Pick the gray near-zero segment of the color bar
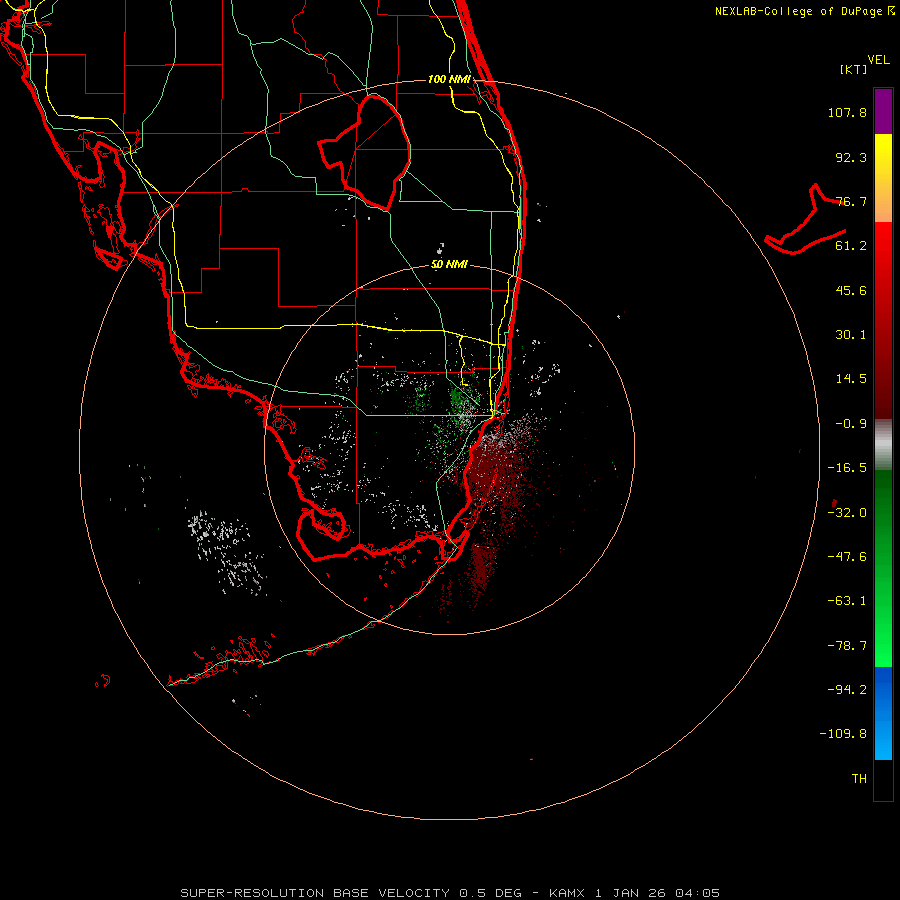This screenshot has height=900, width=900. (x=883, y=445)
